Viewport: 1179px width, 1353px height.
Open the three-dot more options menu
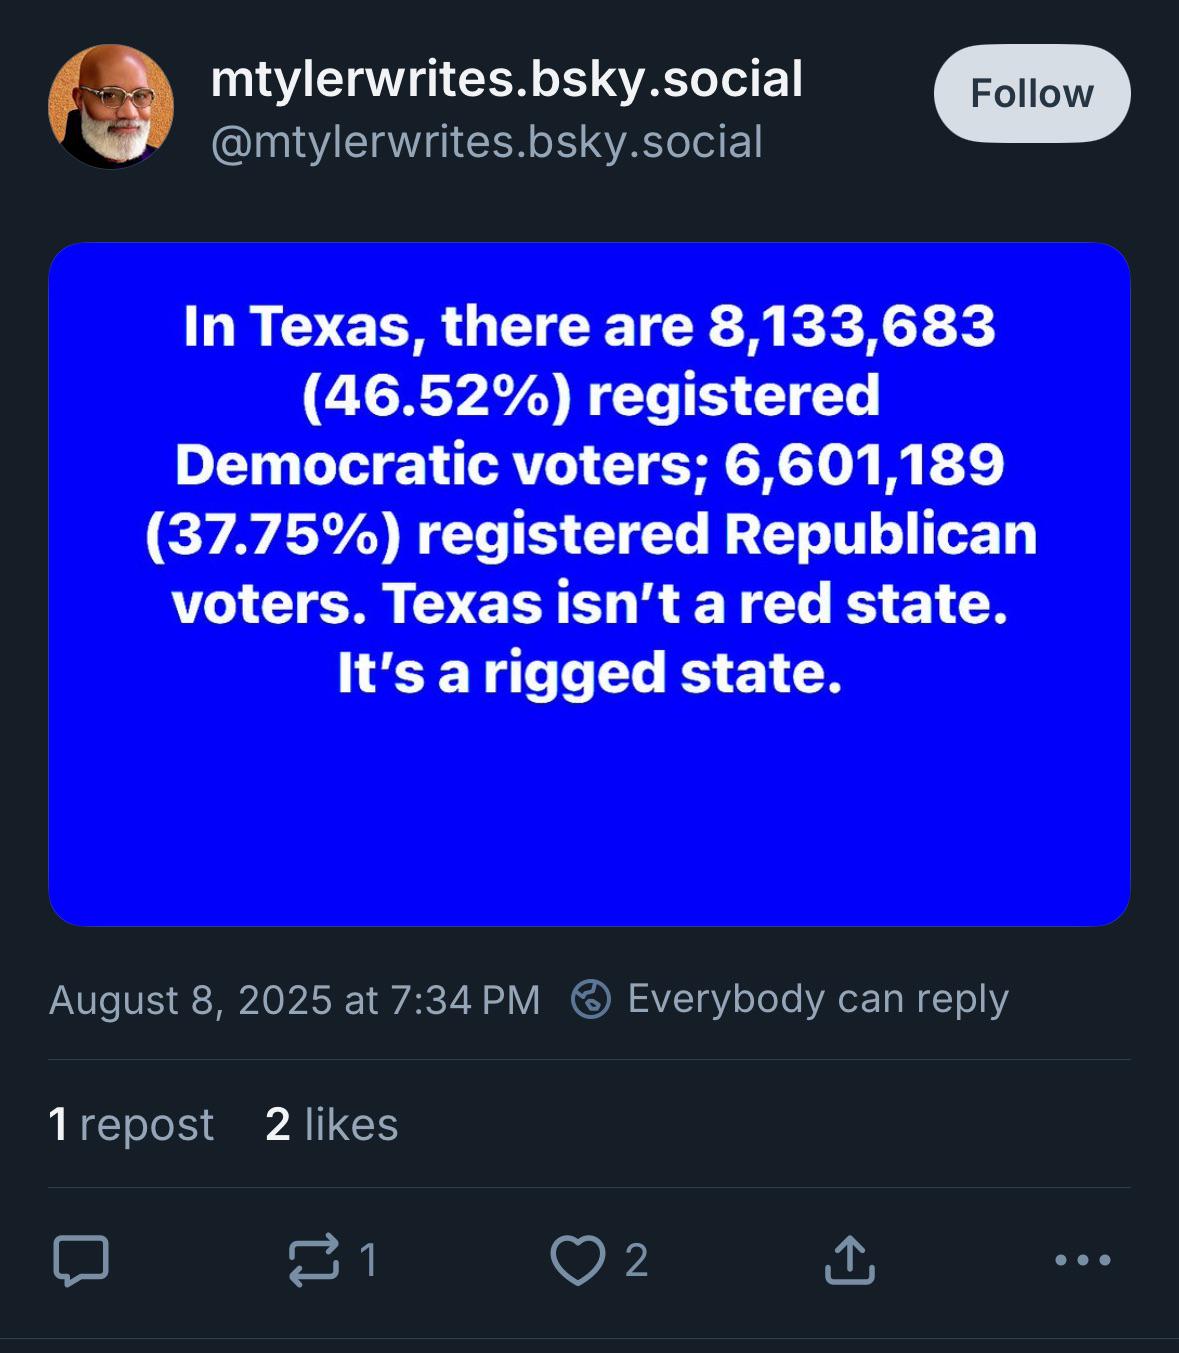pos(1083,1259)
